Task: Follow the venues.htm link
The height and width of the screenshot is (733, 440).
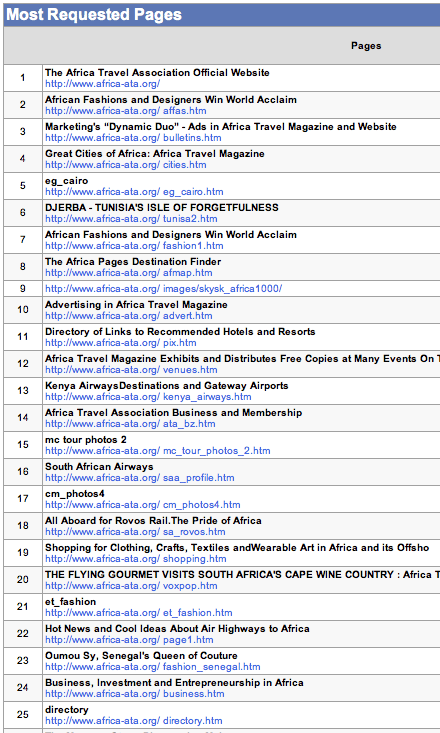Action: pyautogui.click(x=131, y=370)
